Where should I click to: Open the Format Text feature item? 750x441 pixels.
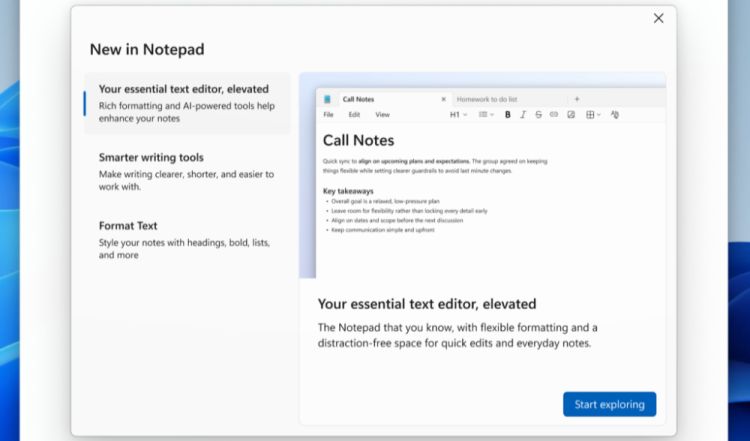(x=187, y=240)
